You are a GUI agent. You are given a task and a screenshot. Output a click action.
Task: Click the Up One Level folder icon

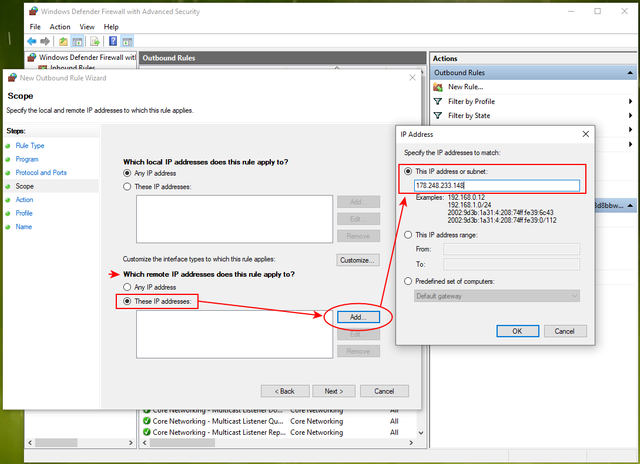[63, 41]
